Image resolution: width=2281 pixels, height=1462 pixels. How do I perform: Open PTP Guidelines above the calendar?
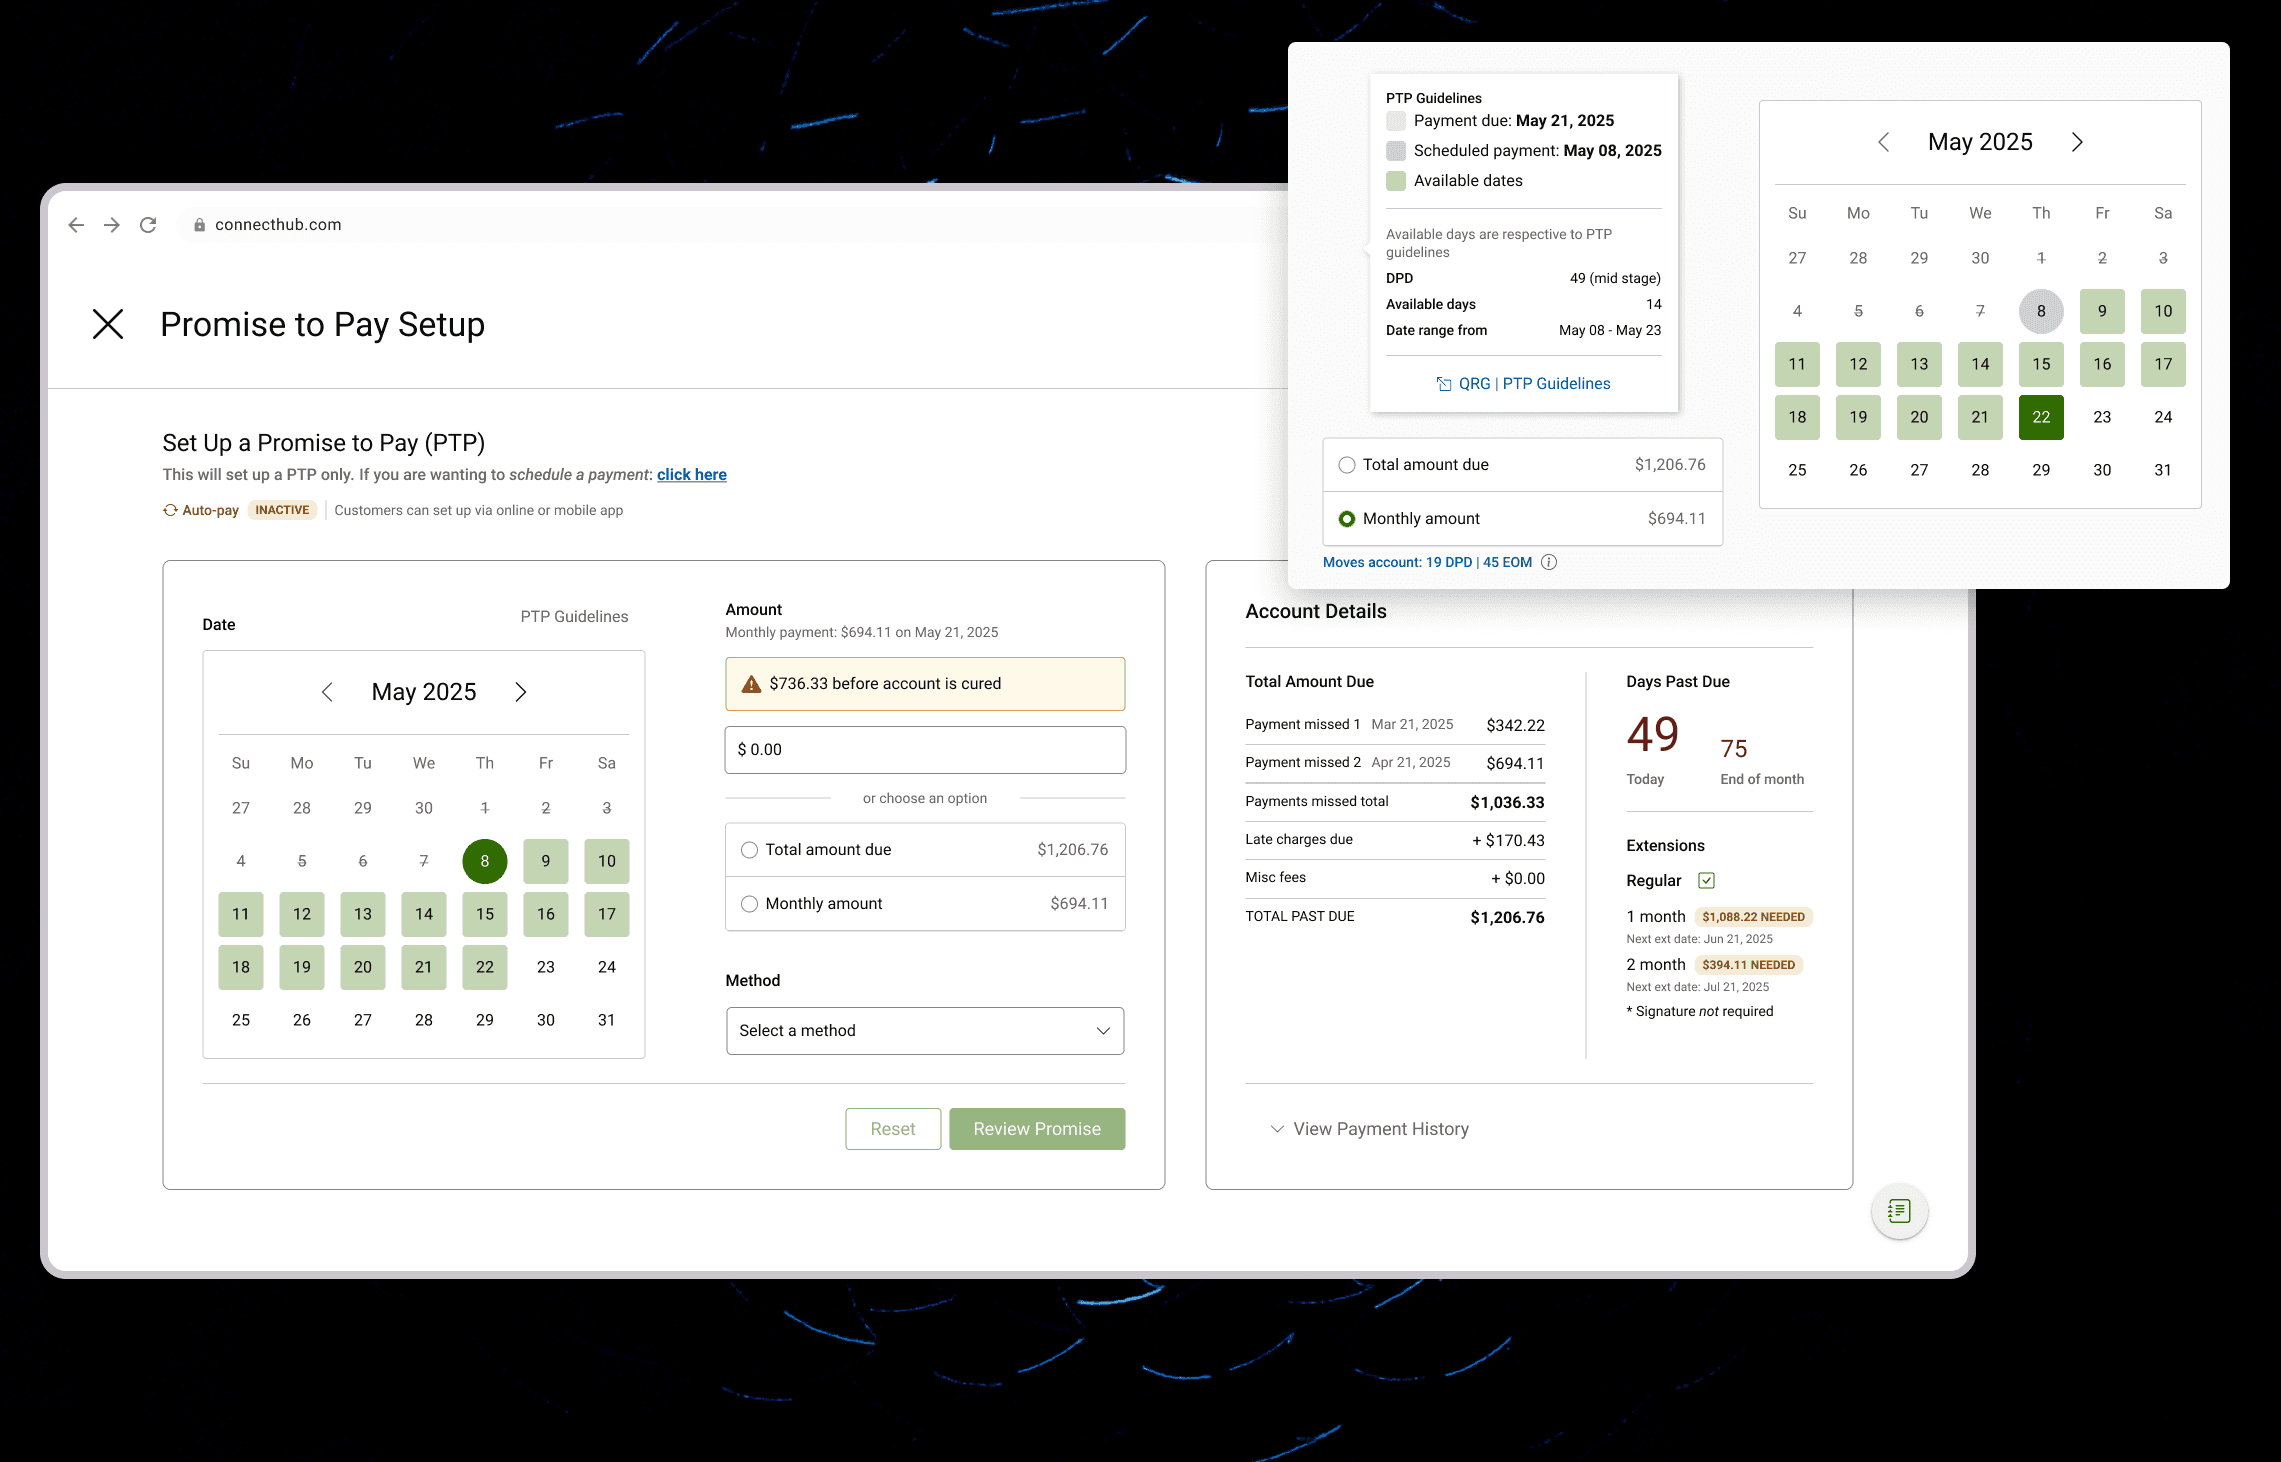(574, 617)
